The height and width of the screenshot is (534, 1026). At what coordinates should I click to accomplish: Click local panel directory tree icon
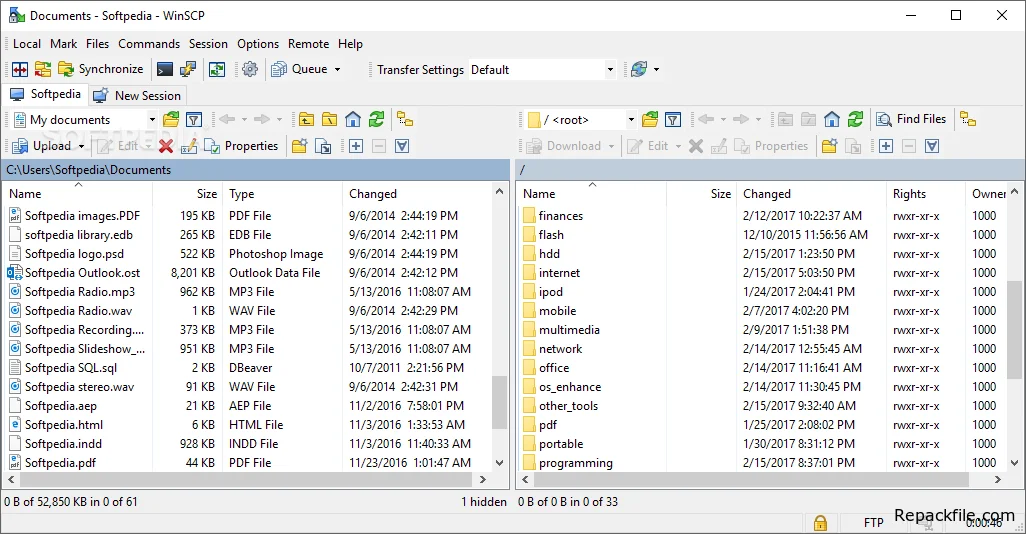click(x=405, y=120)
